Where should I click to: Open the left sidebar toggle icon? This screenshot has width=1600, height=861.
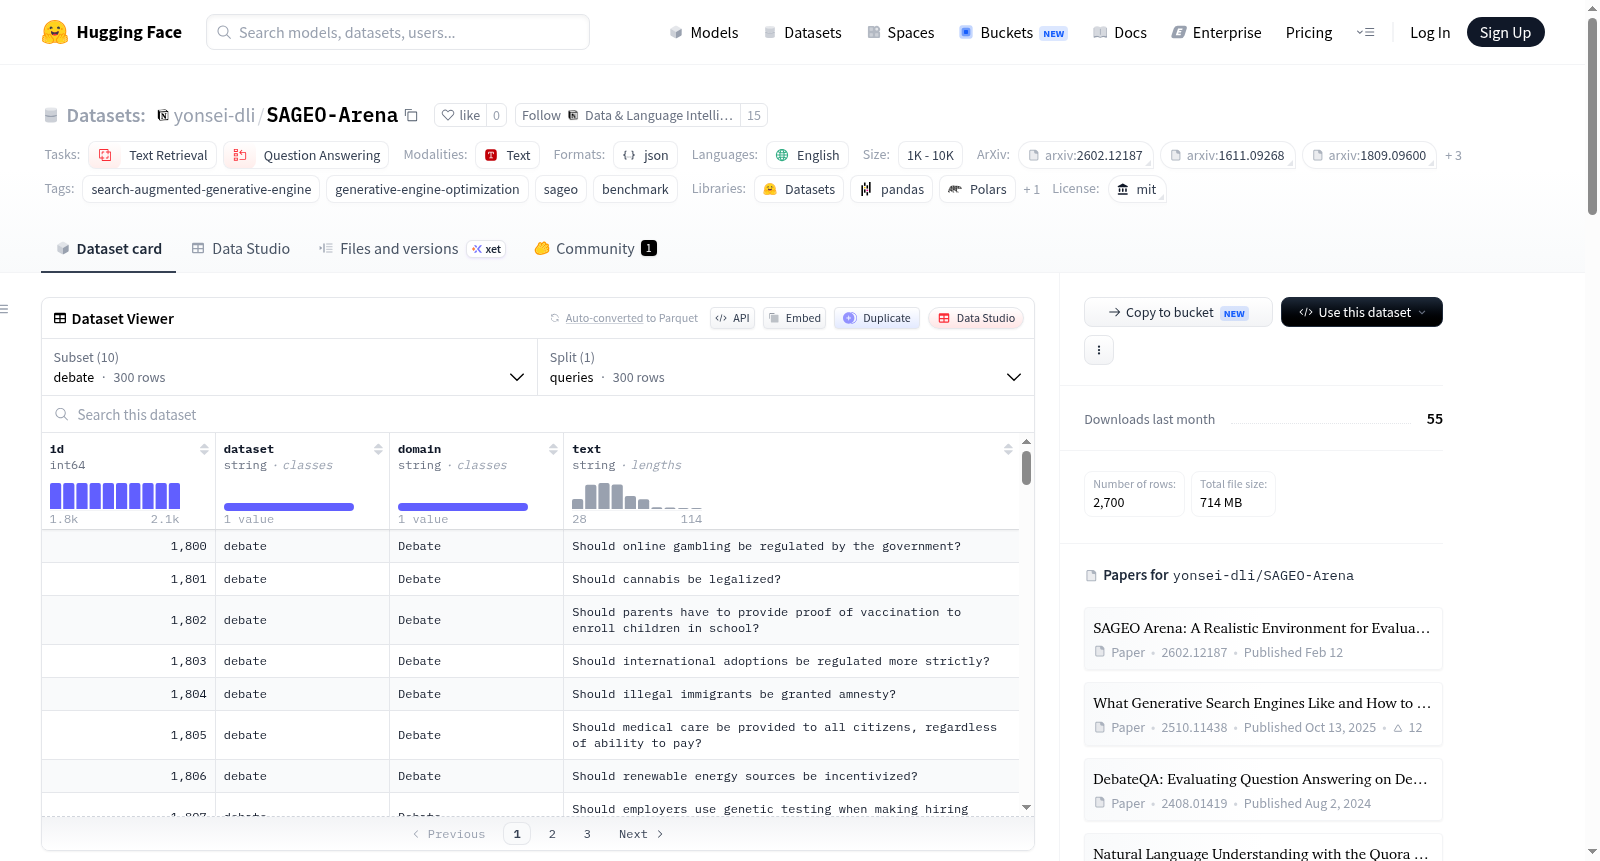coord(4,309)
